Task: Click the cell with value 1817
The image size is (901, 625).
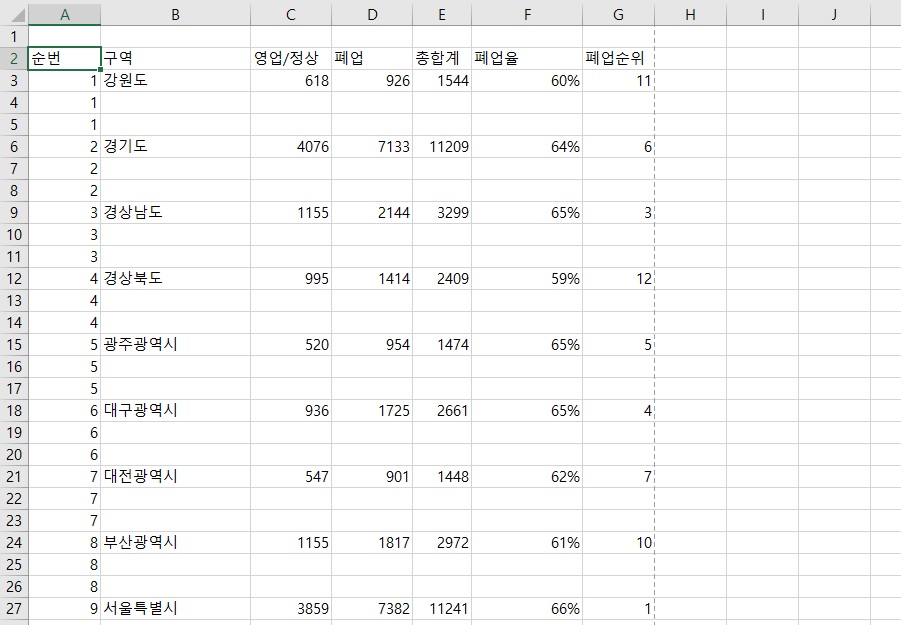Action: tap(372, 543)
